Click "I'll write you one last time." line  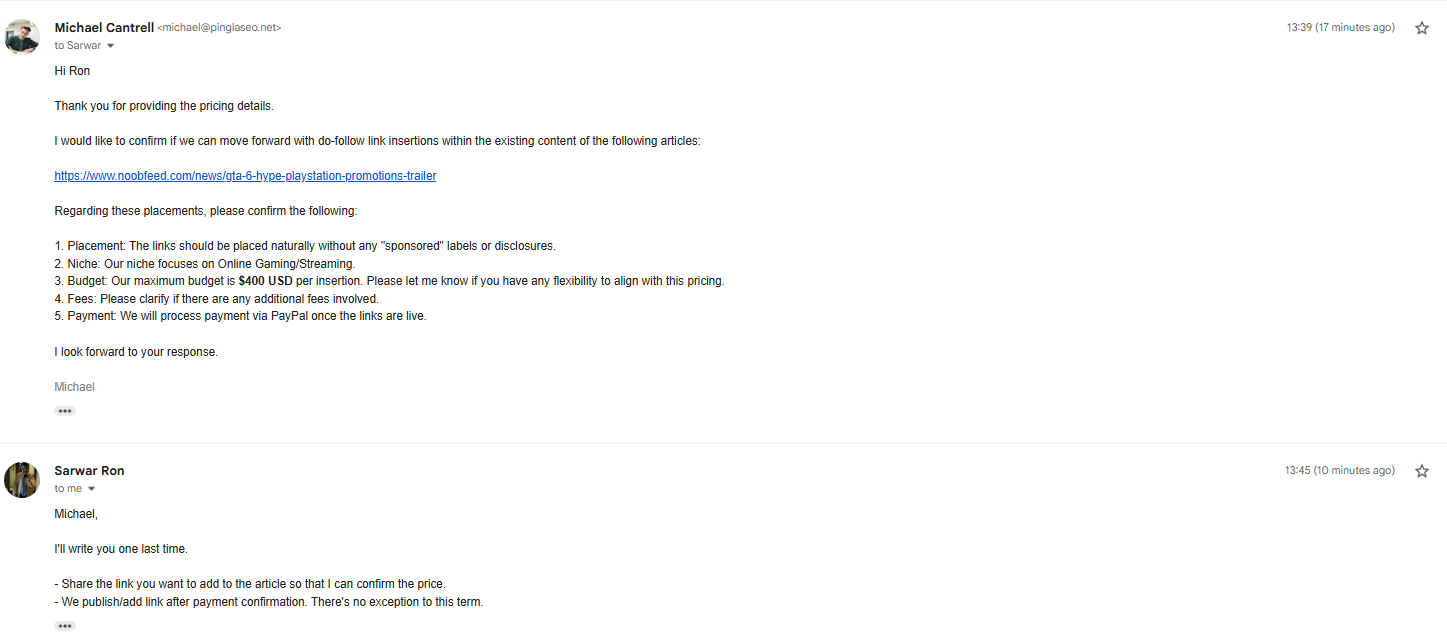click(x=121, y=549)
